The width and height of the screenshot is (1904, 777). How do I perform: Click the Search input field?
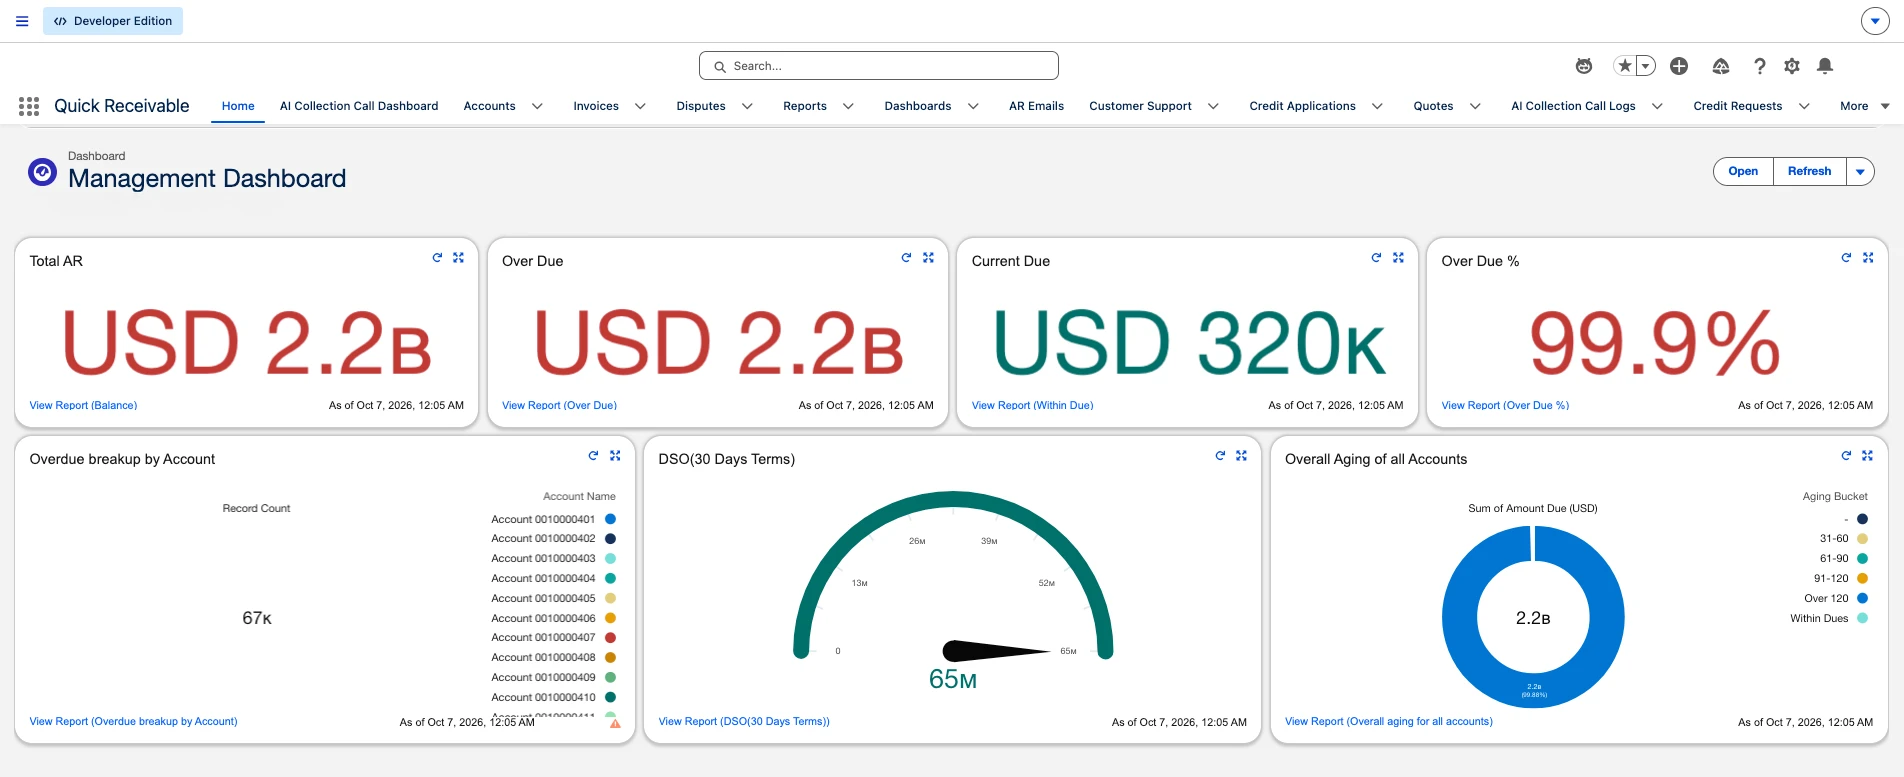tap(879, 66)
